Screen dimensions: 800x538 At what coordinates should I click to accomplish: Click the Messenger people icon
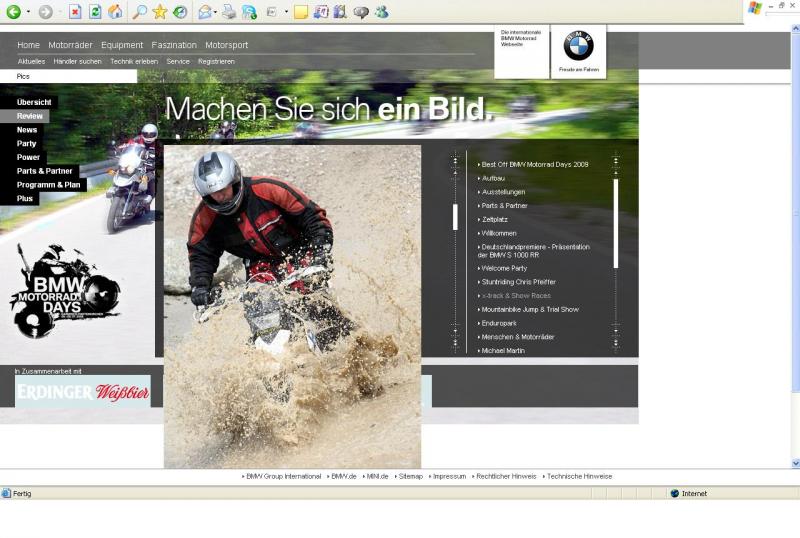click(x=382, y=12)
